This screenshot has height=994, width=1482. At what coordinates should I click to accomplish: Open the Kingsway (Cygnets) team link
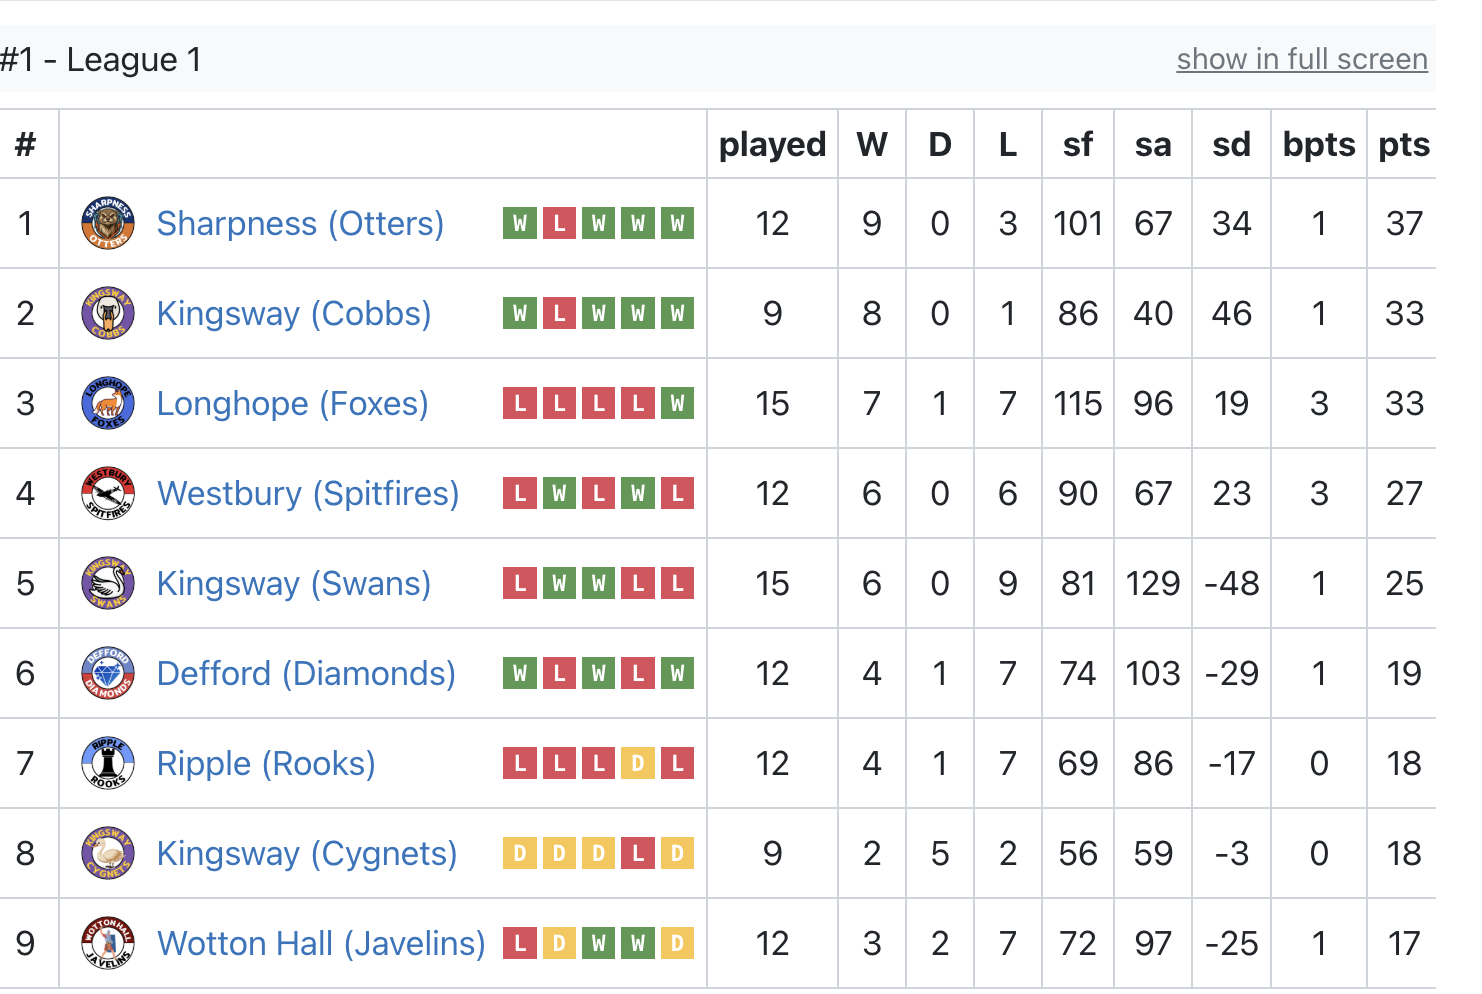pos(307,853)
